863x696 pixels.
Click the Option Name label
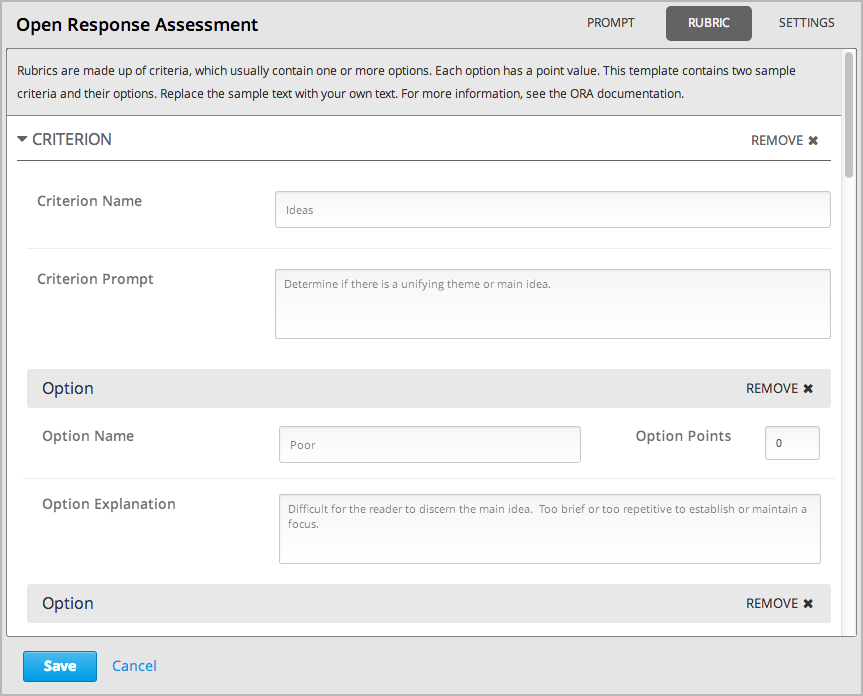88,436
